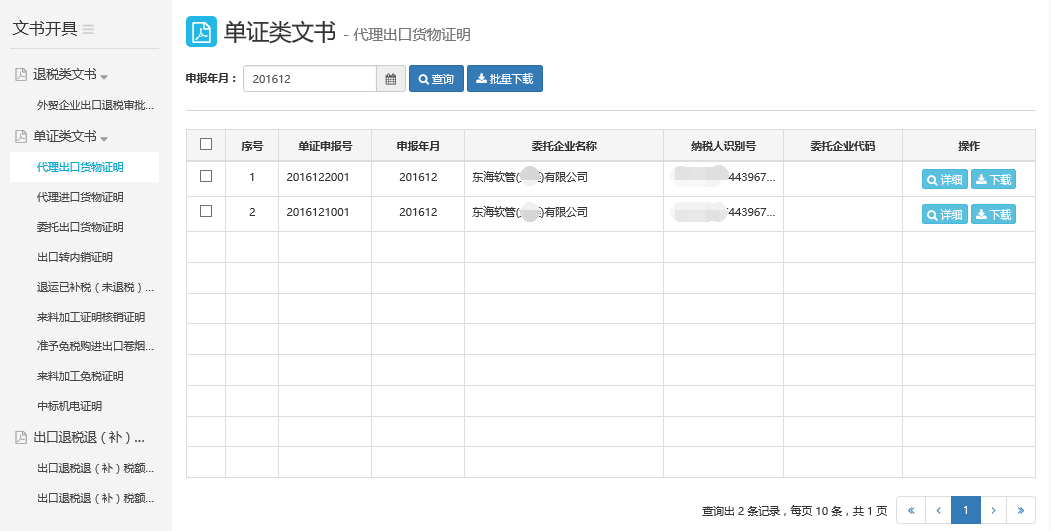The width and height of the screenshot is (1051, 531).
Task: Click the 出口退税退（补） section document icon
Action: (x=20, y=437)
